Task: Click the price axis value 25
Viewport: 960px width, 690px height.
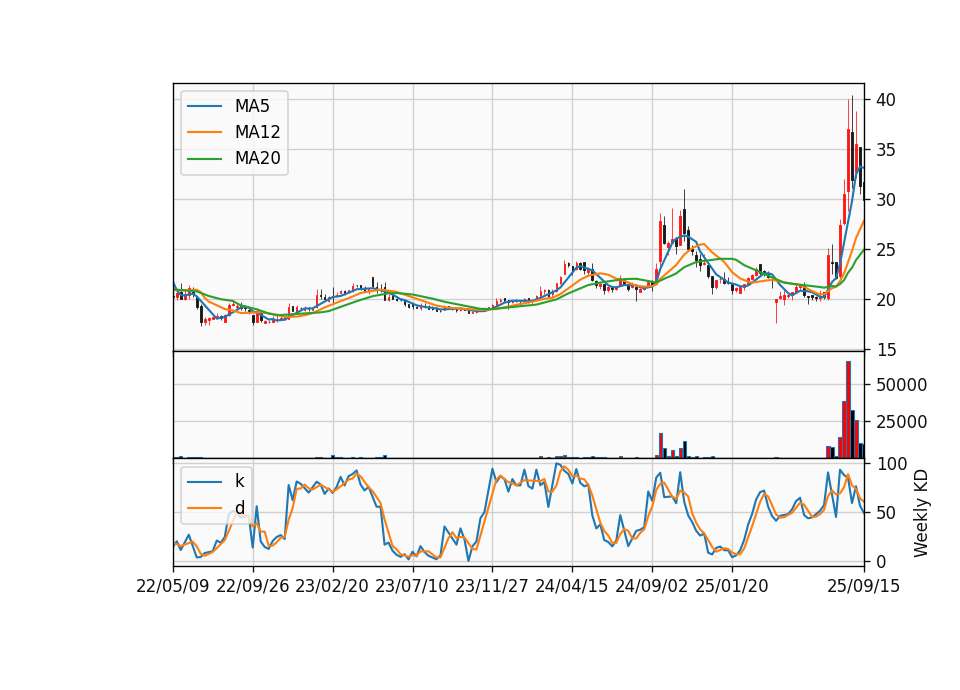Action: [885, 250]
